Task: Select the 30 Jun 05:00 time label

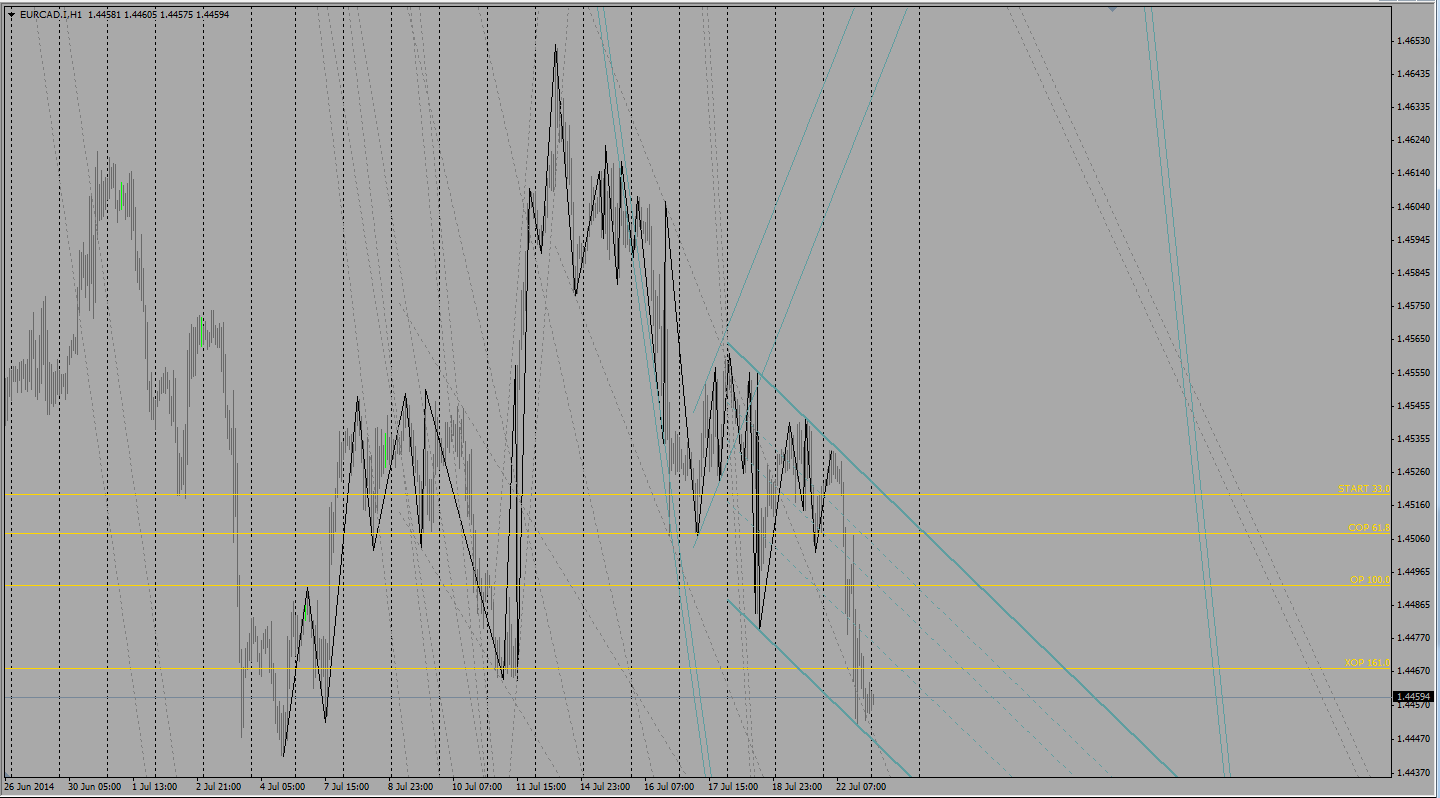Action: [94, 787]
